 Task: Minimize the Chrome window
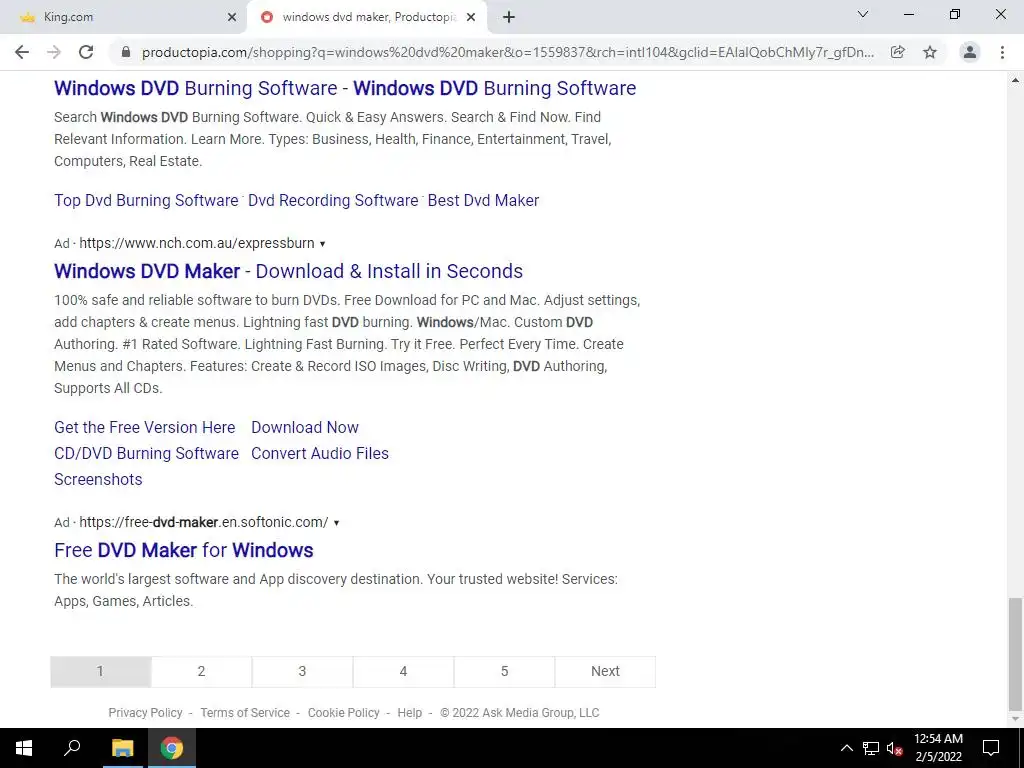[909, 14]
